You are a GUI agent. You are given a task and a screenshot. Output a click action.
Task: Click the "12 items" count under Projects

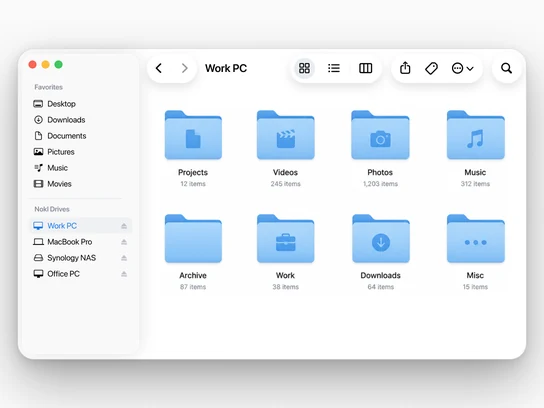click(193, 184)
